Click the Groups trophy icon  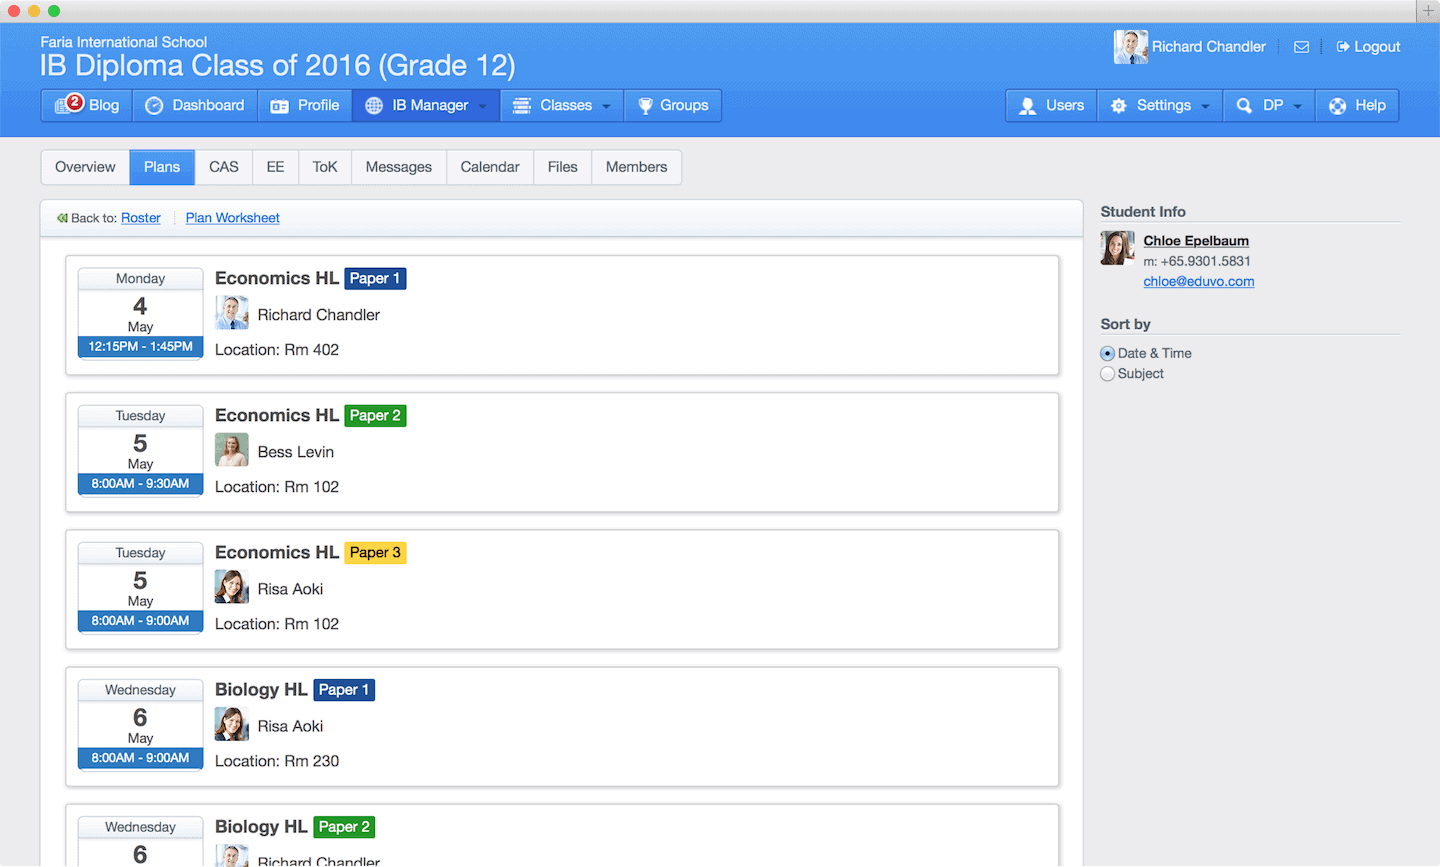[645, 106]
